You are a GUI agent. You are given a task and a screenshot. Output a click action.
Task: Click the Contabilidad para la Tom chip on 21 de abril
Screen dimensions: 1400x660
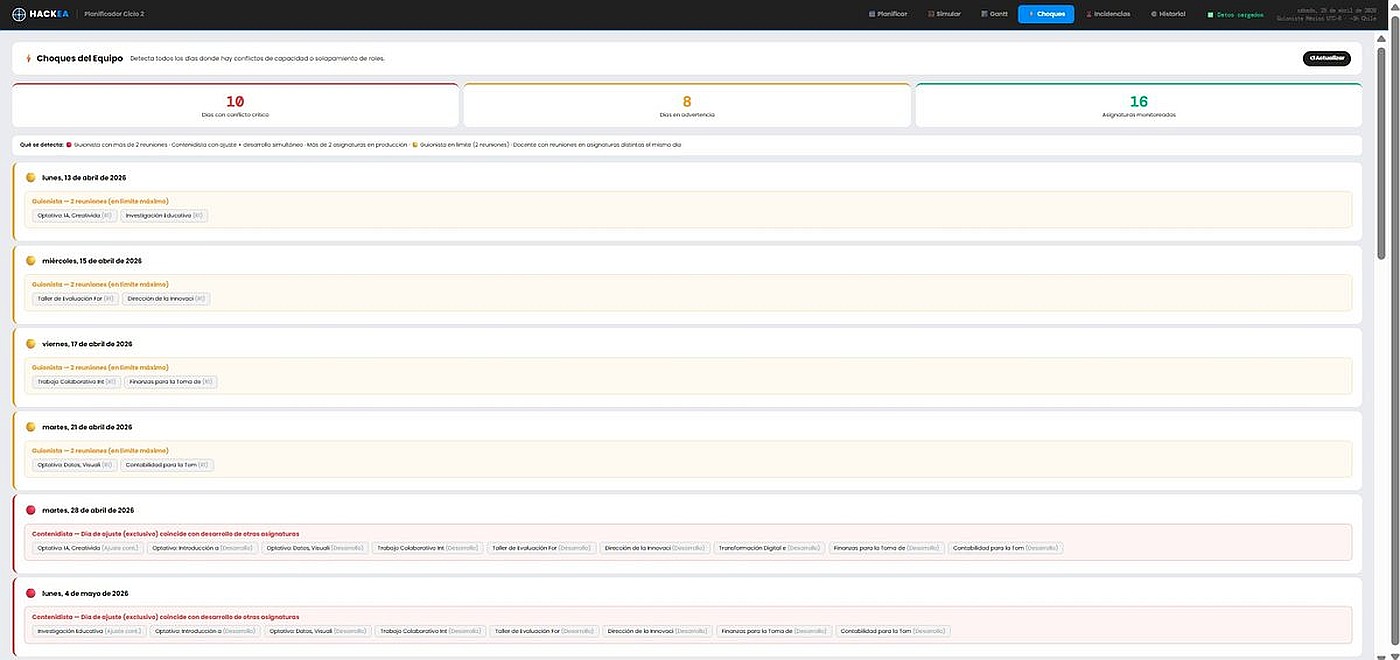point(167,464)
